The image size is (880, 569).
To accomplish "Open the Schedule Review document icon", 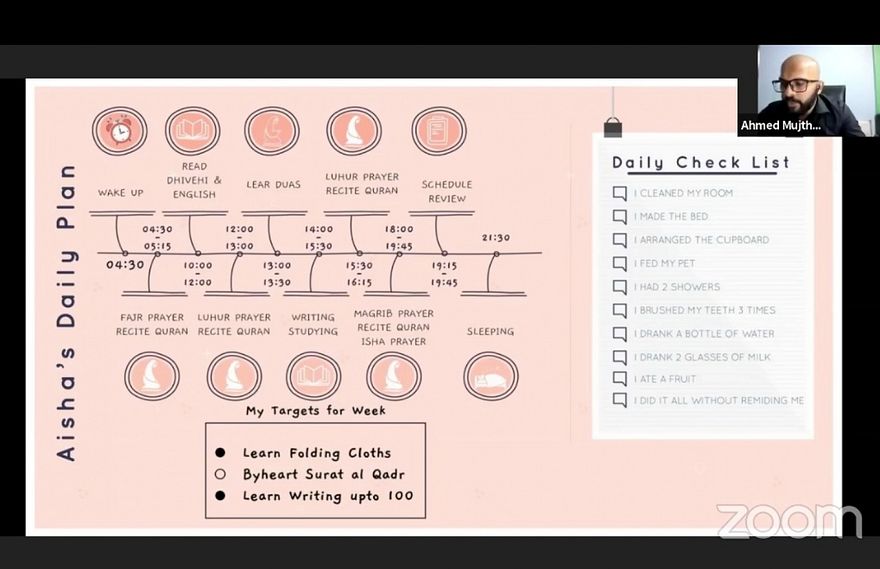I will click(438, 131).
